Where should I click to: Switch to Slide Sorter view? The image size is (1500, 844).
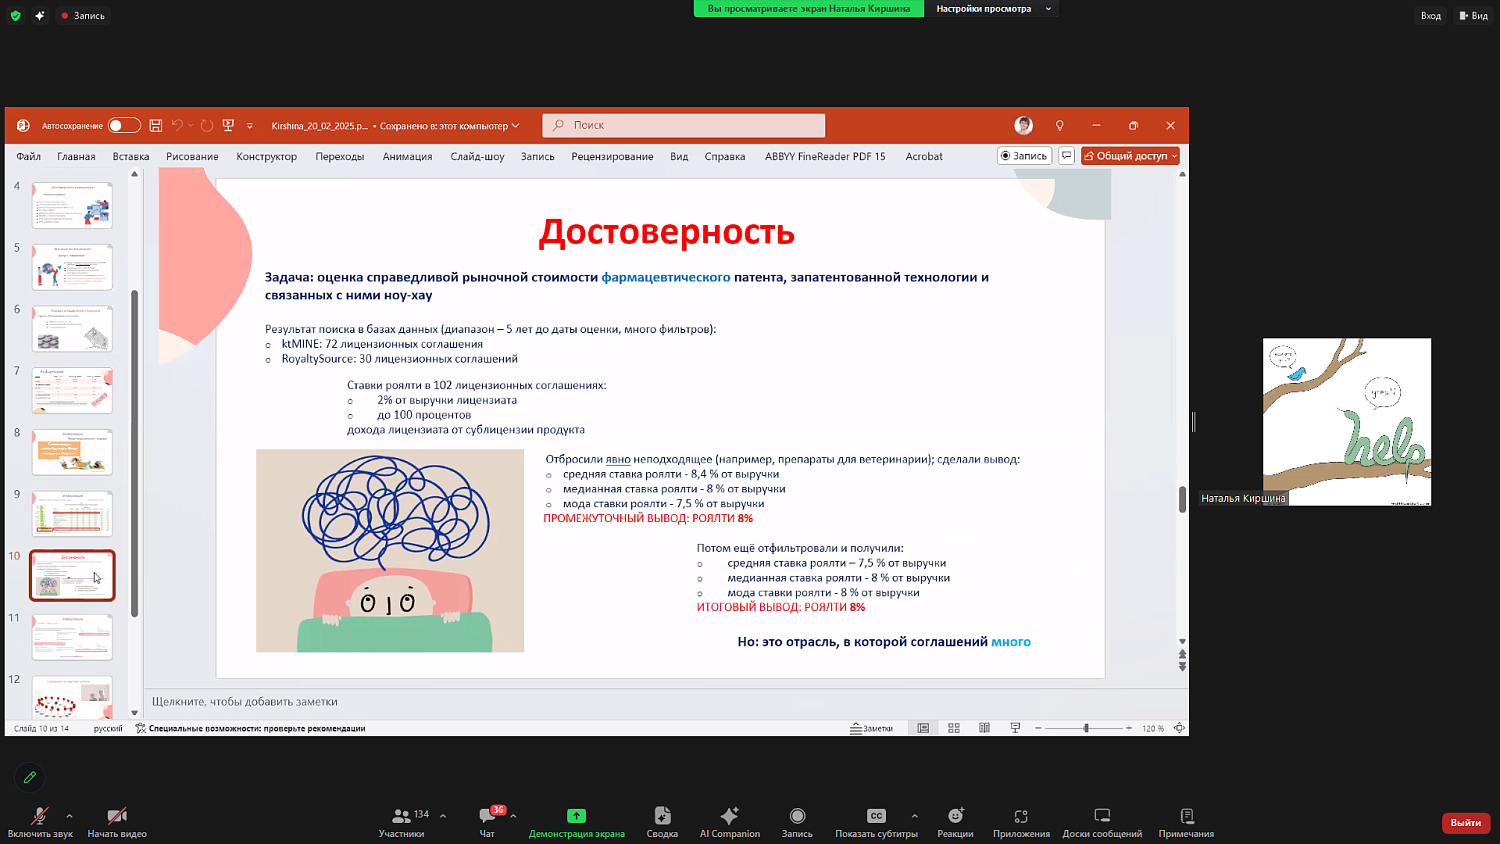[954, 727]
